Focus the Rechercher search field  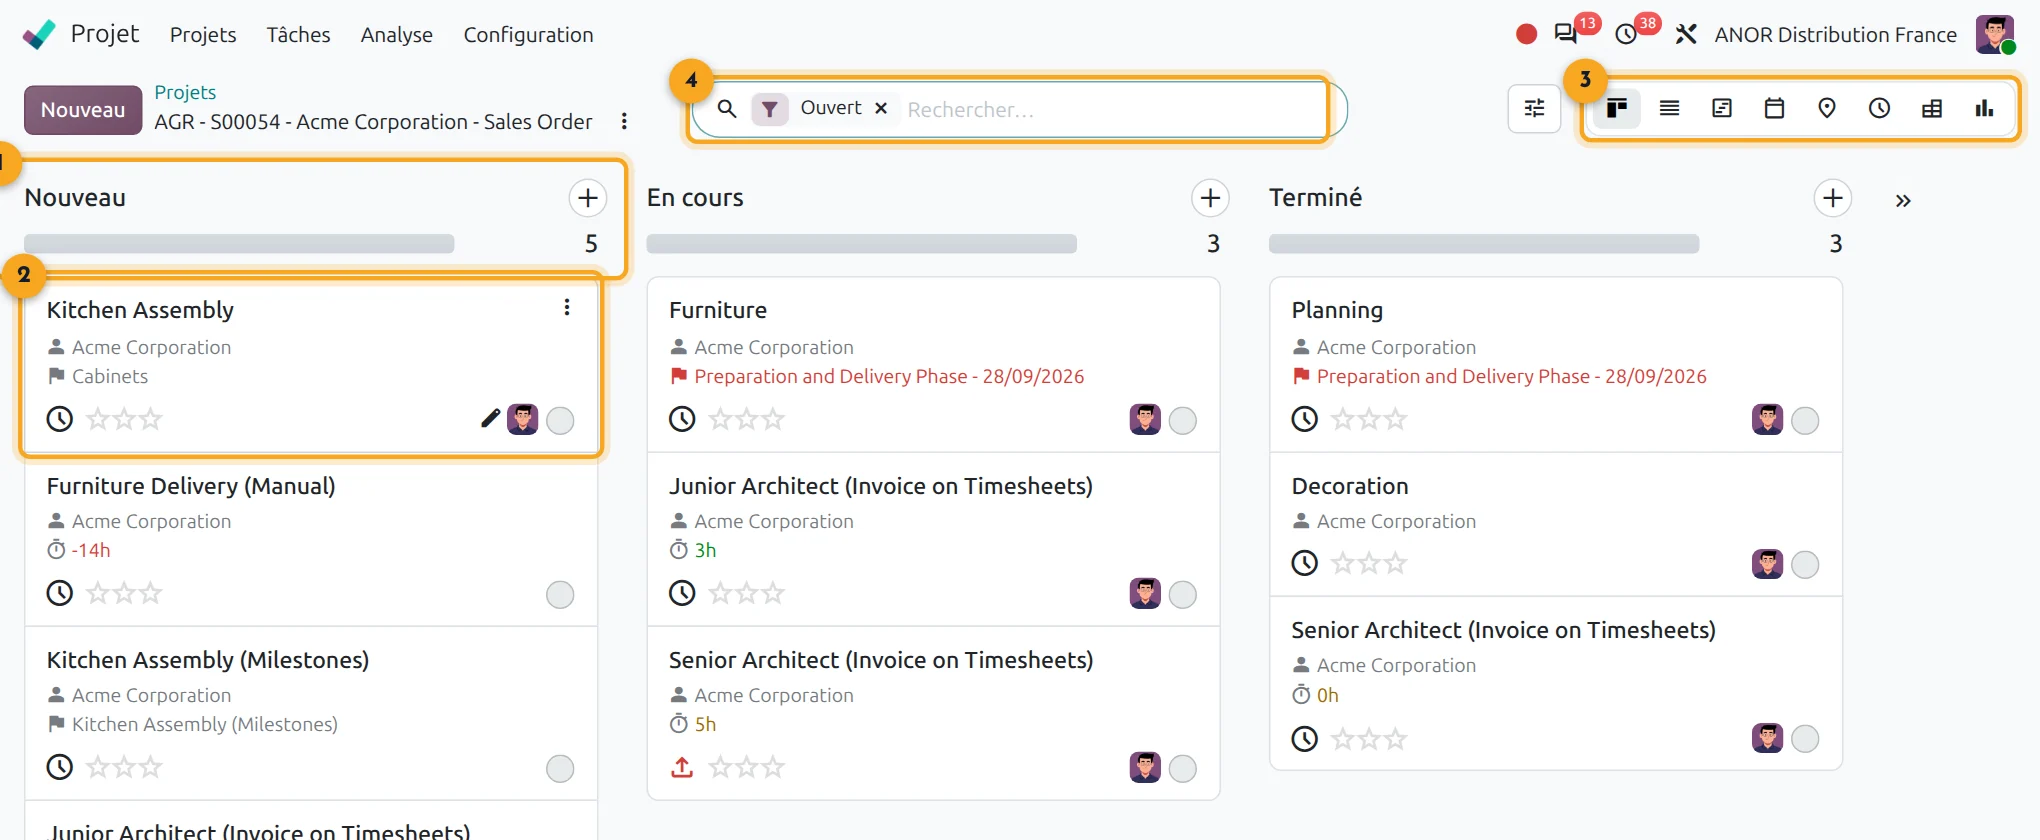1110,109
